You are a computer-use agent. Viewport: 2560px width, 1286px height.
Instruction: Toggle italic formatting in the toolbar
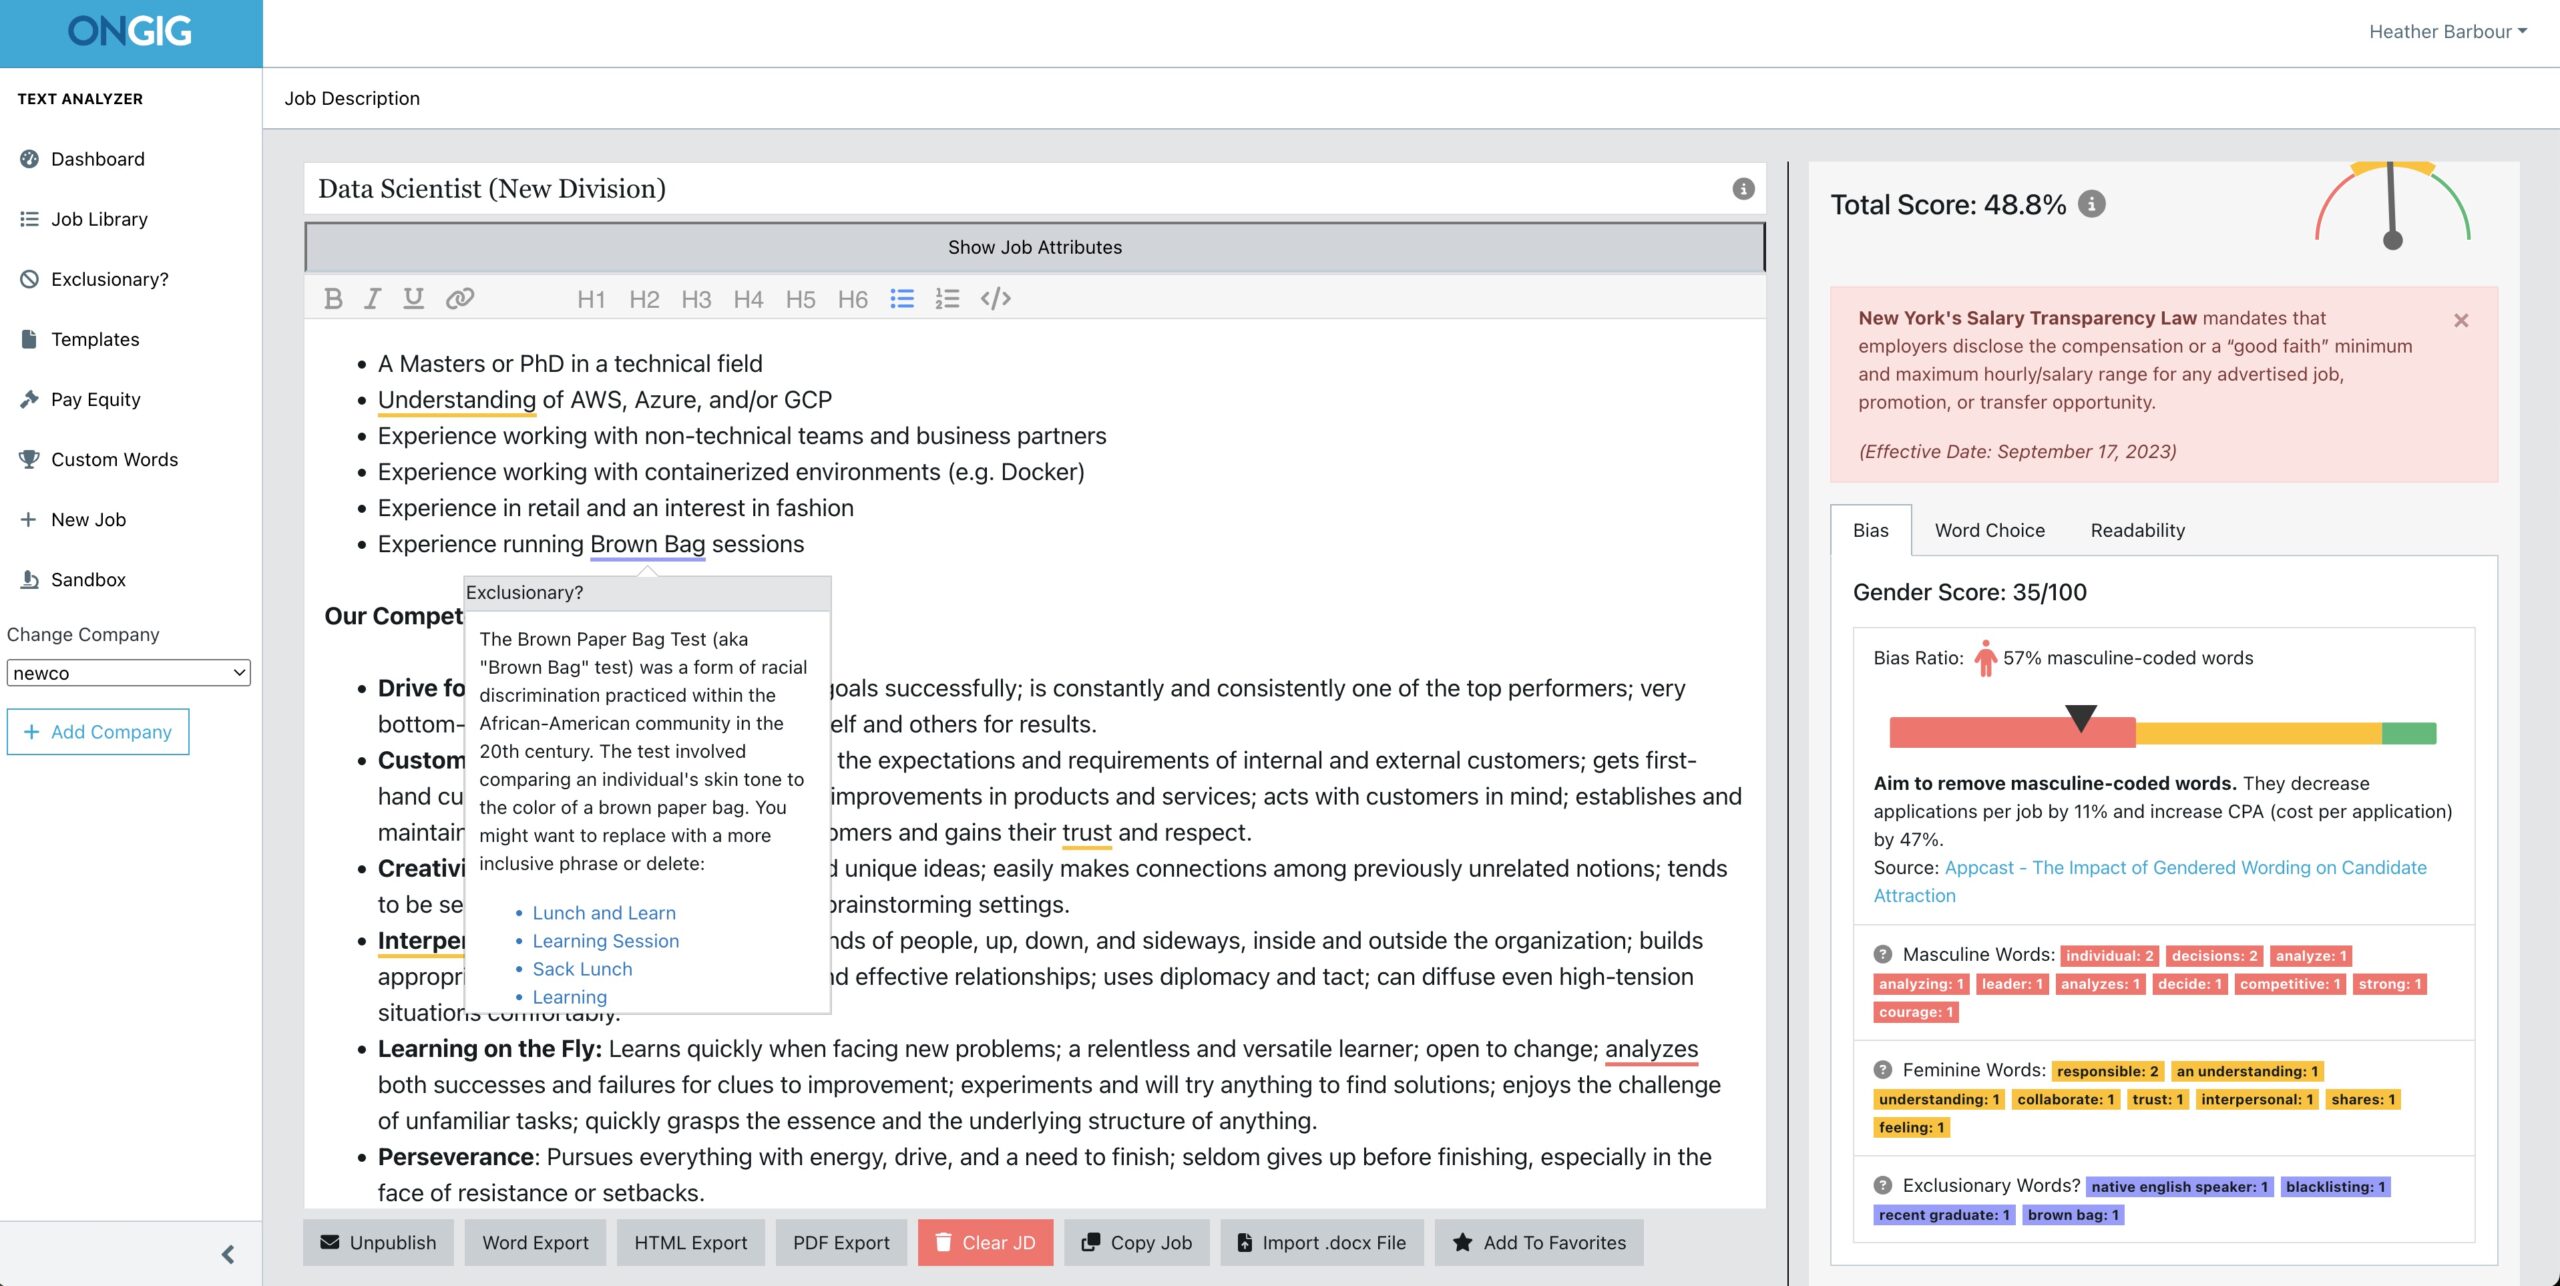click(x=372, y=299)
